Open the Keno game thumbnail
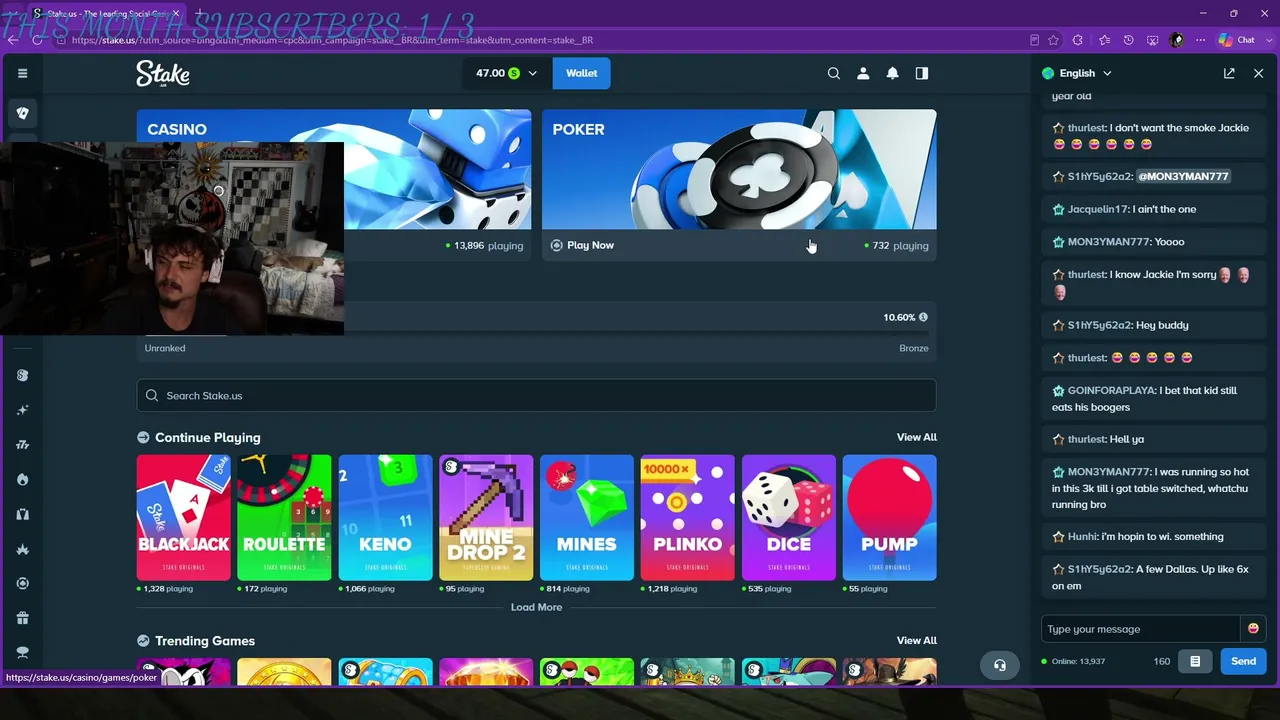The image size is (1280, 720). 385,518
